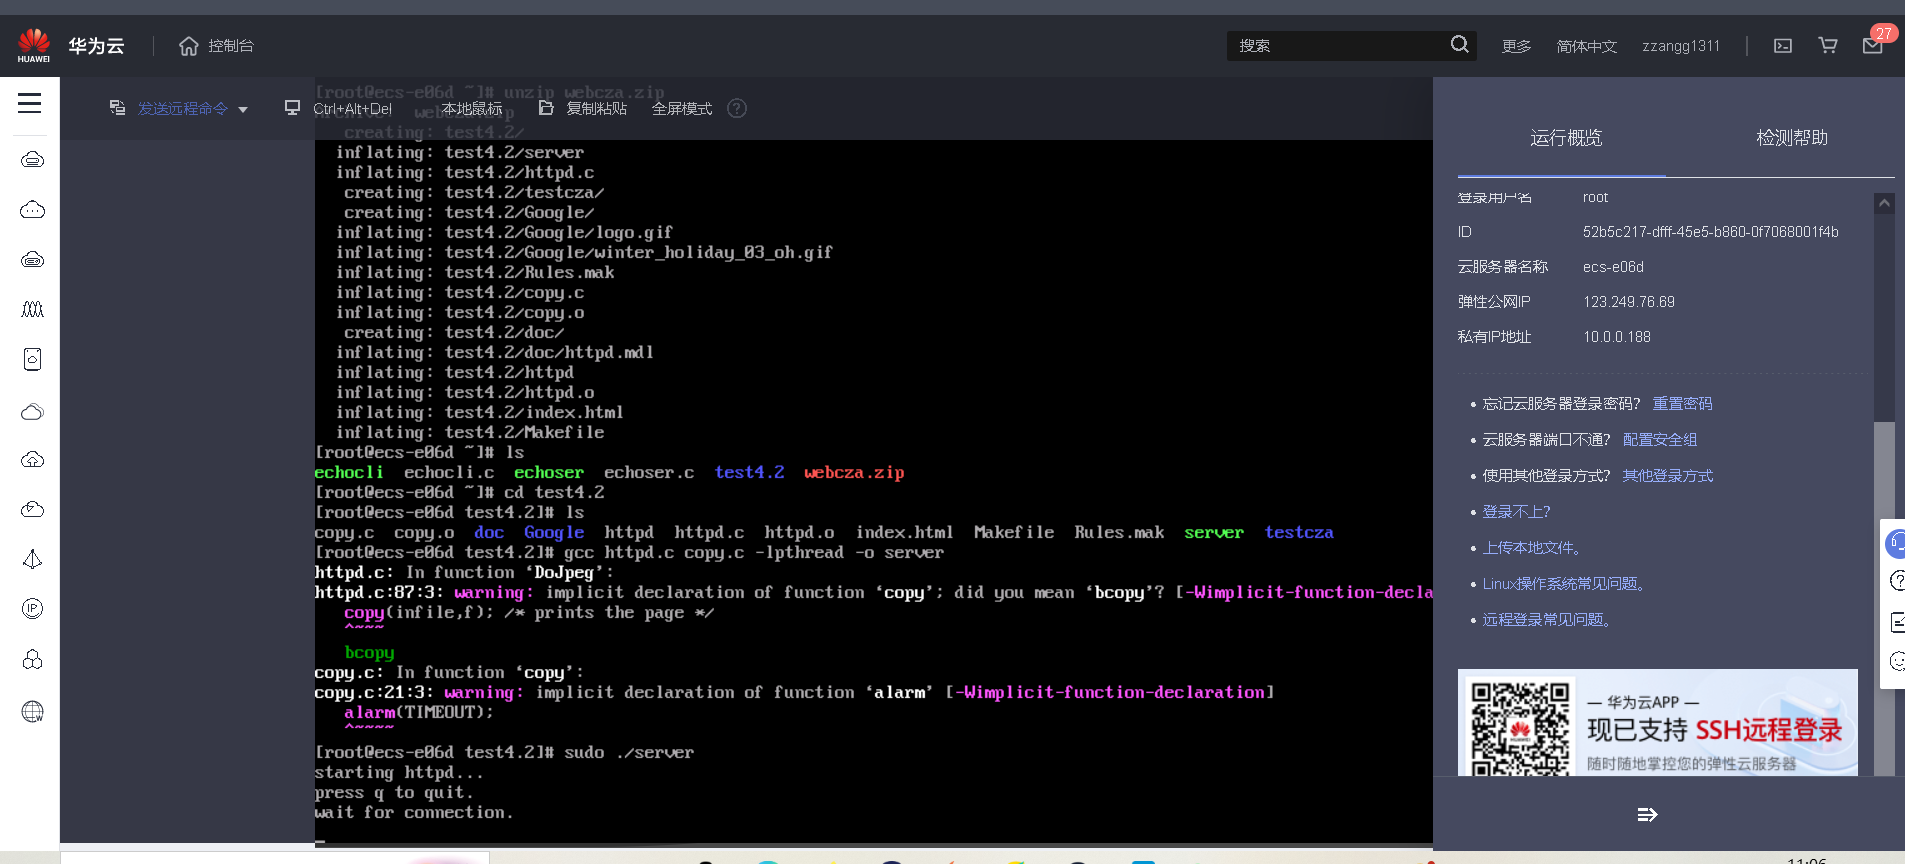Open the cloud upload arrow sidebar icon
The height and width of the screenshot is (864, 1905).
pos(32,459)
